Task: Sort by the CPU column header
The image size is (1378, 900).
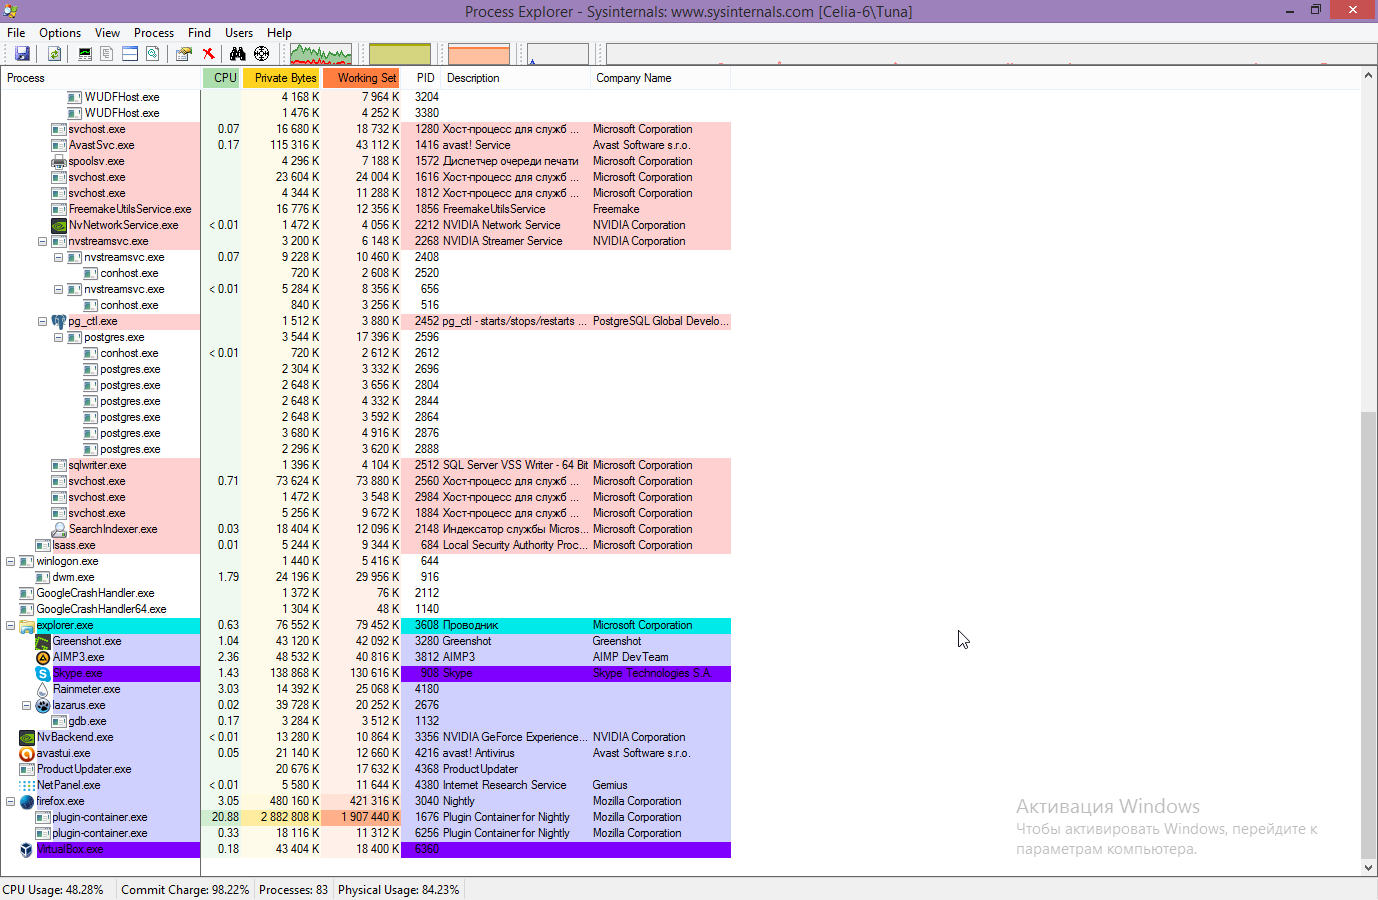Action: 222,78
